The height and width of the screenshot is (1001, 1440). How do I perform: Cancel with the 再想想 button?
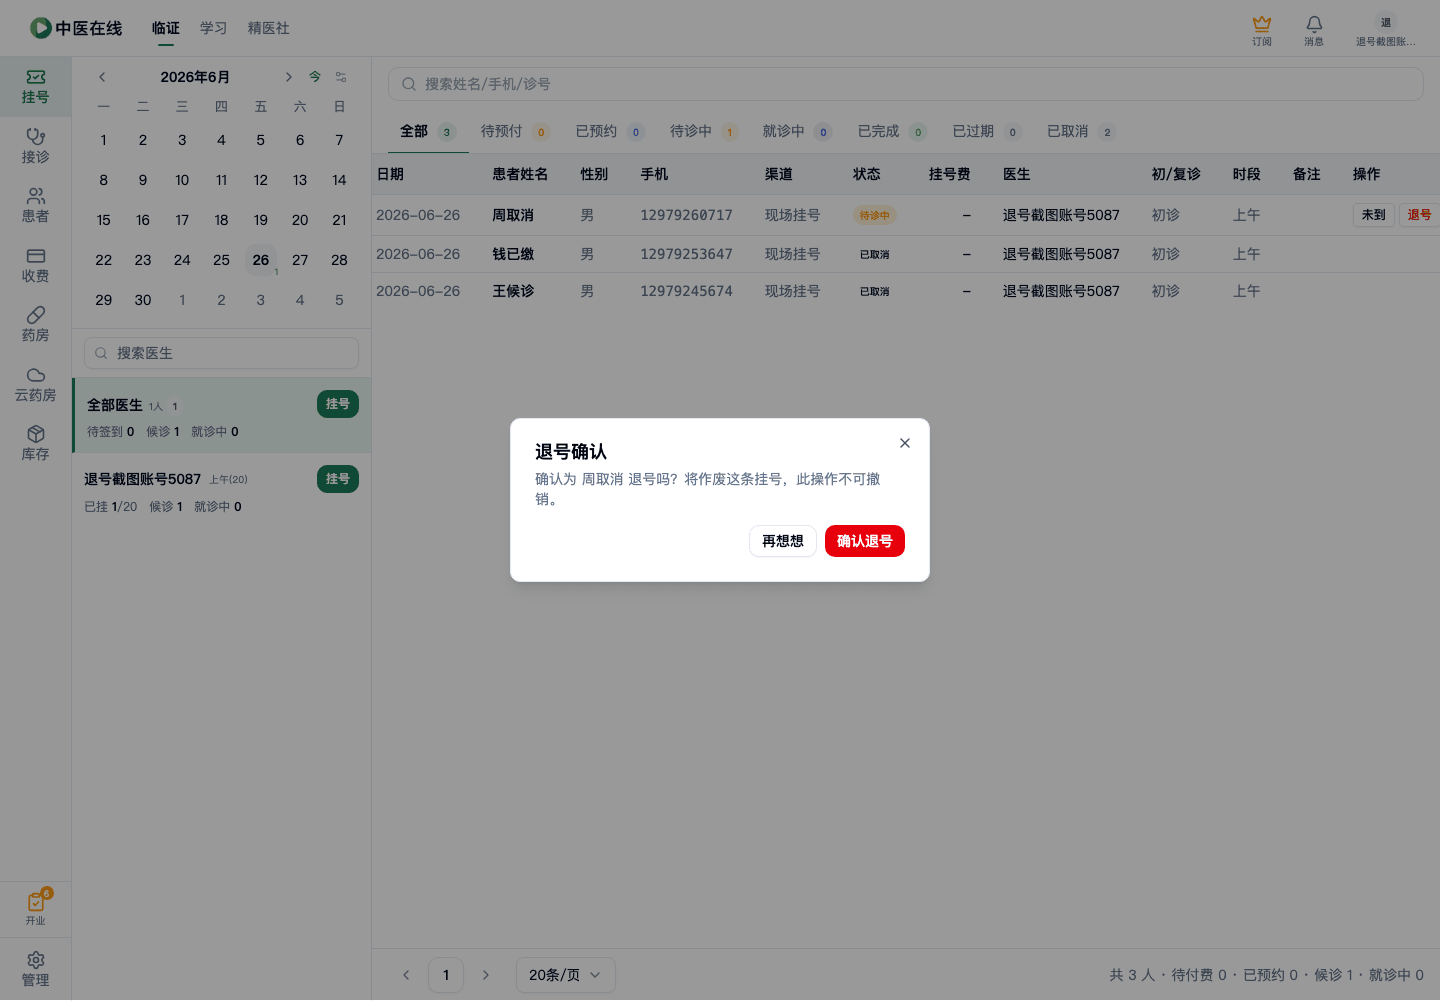click(783, 541)
